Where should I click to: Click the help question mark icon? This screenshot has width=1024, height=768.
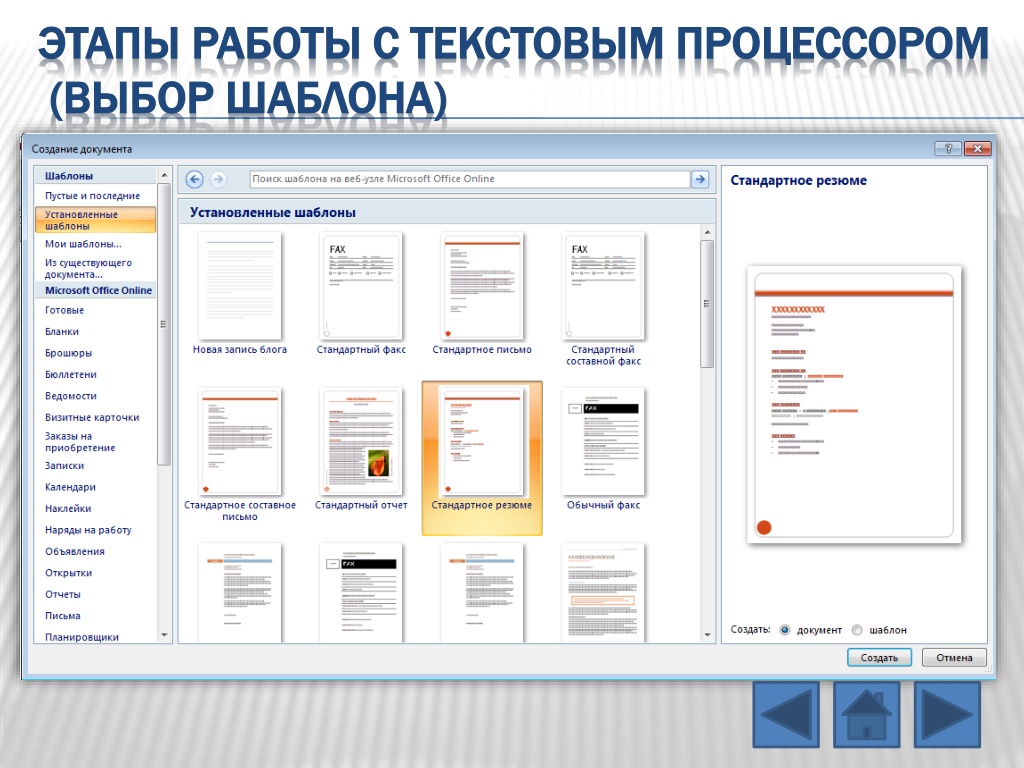point(948,149)
